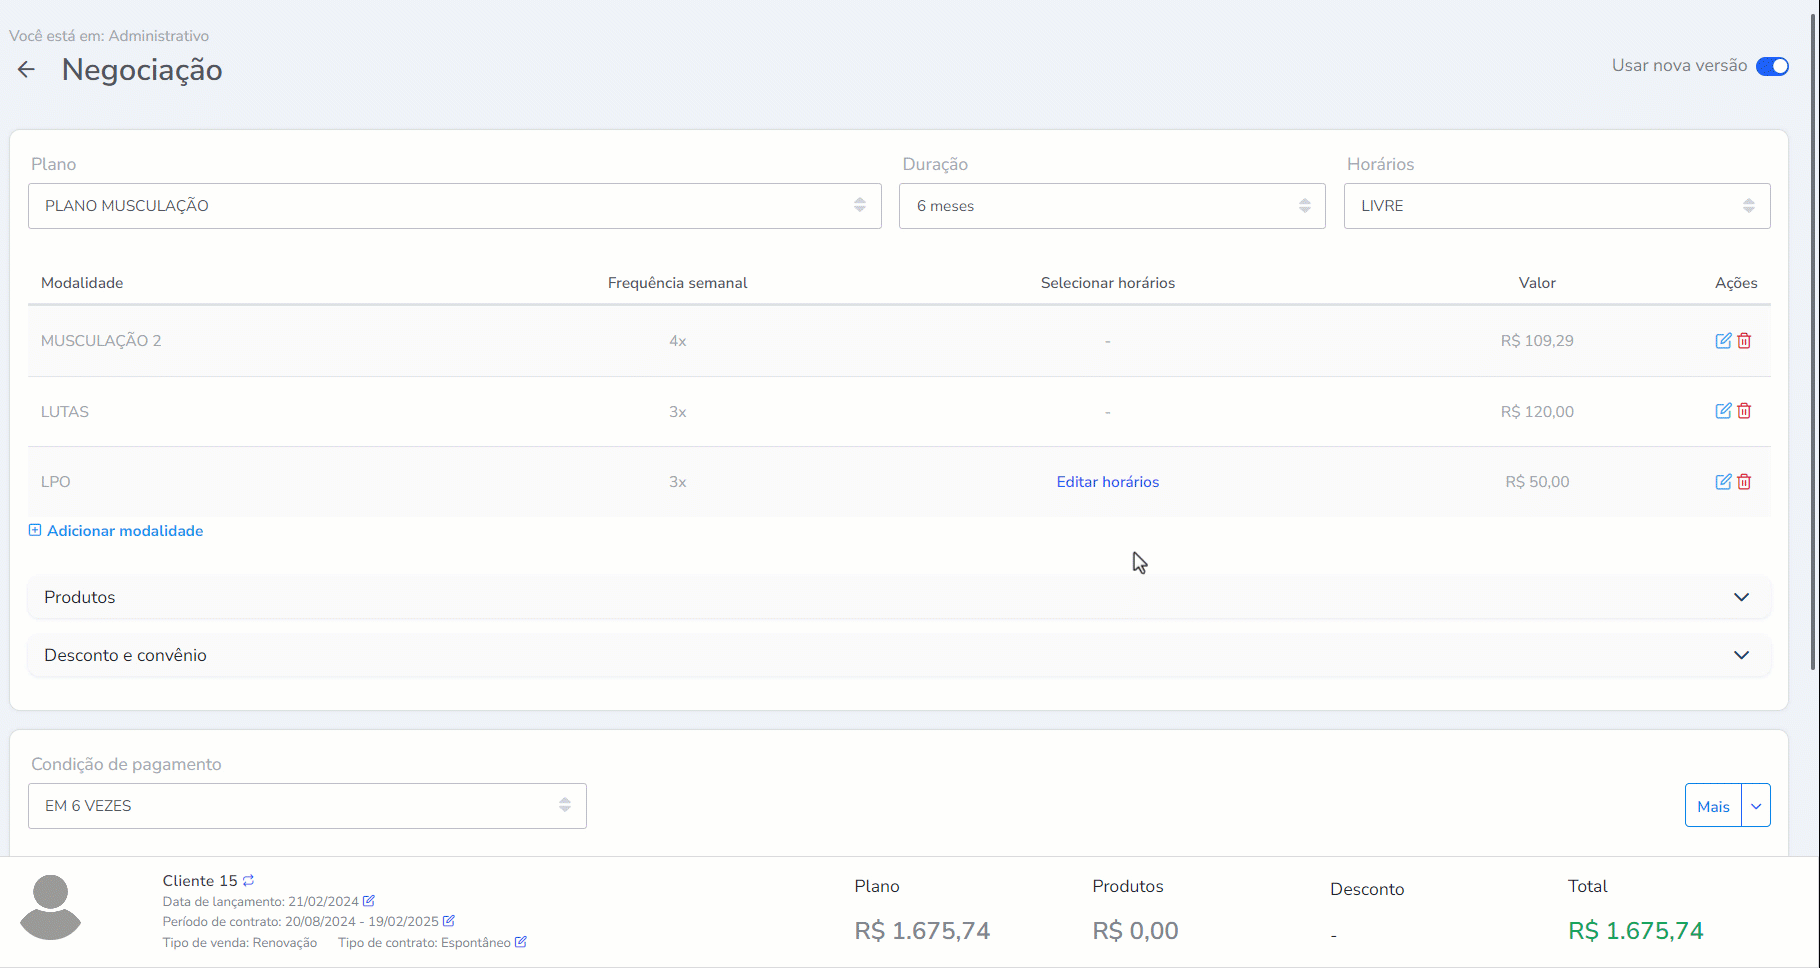Delete the LPO modality
Image resolution: width=1820 pixels, height=968 pixels.
1744,482
